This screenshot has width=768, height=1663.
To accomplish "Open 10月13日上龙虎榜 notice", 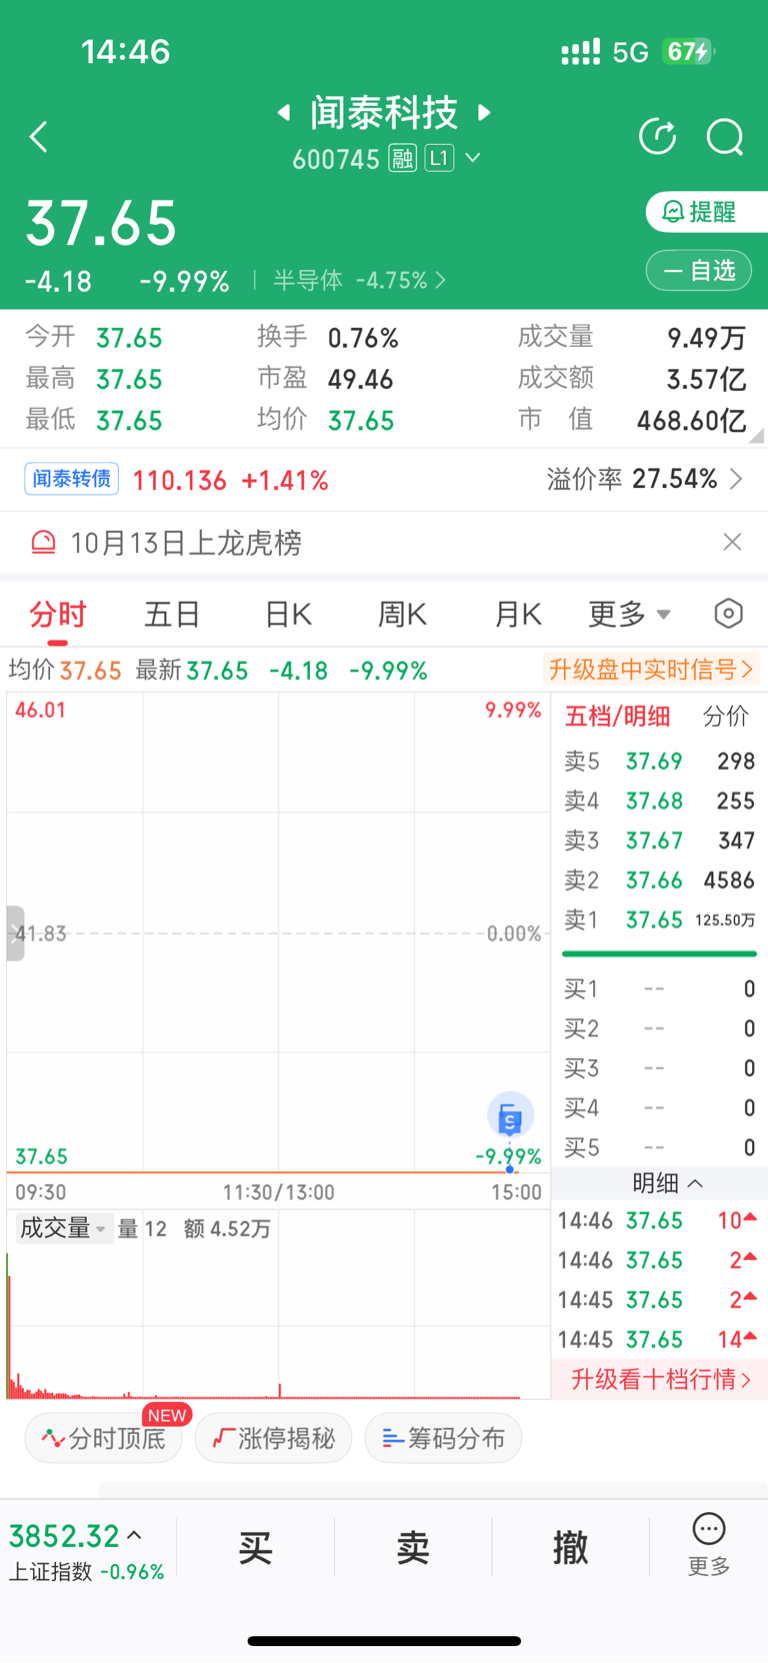I will [x=186, y=543].
